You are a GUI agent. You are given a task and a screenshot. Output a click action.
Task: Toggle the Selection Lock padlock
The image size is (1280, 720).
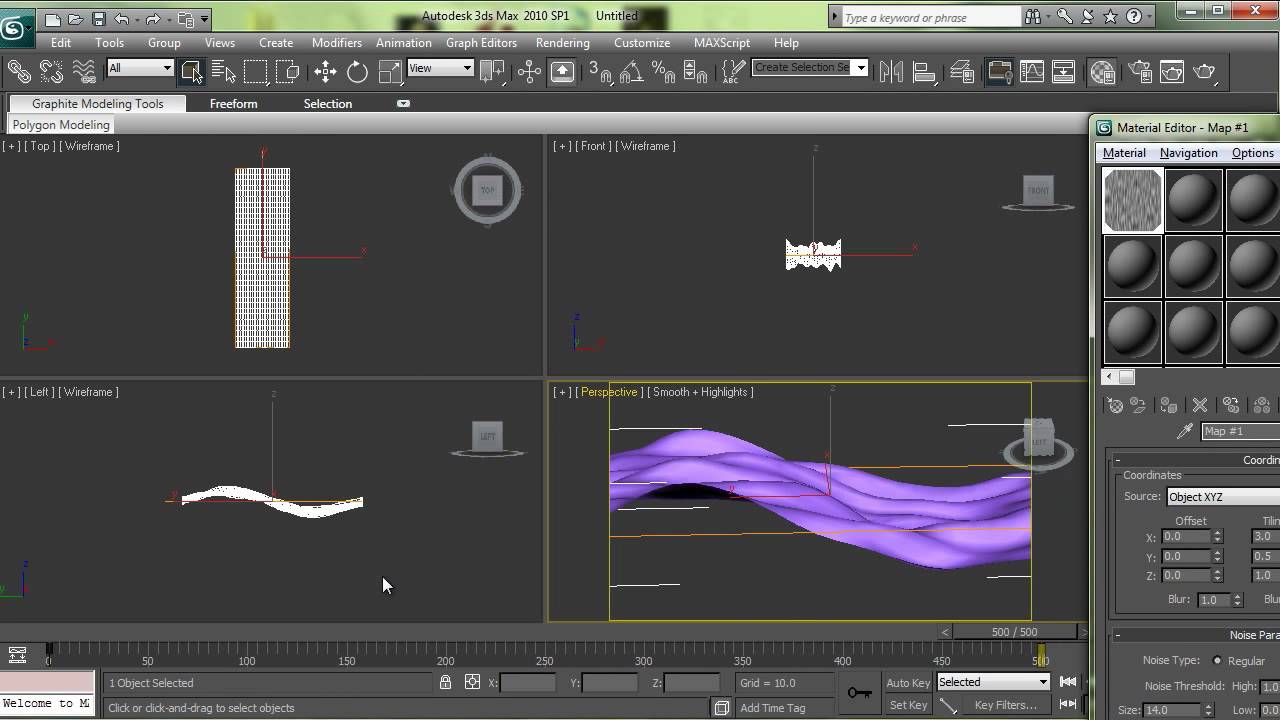click(x=445, y=682)
